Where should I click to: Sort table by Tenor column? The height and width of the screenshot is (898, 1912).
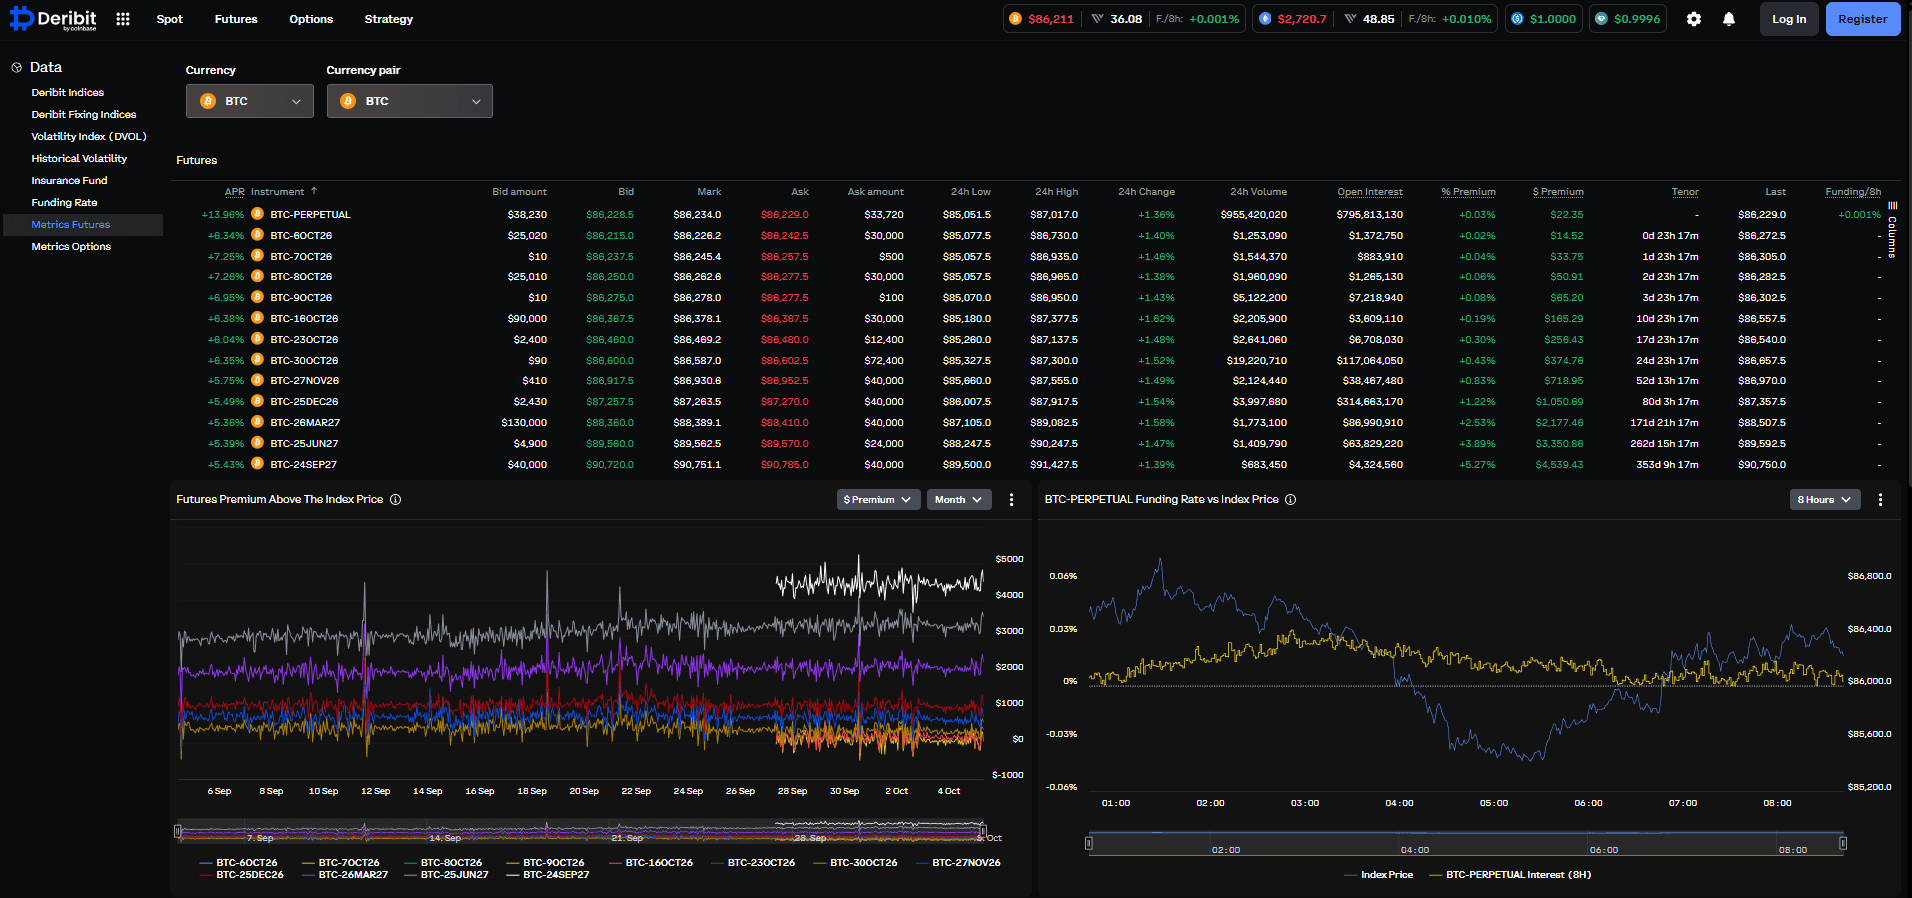1685,192
